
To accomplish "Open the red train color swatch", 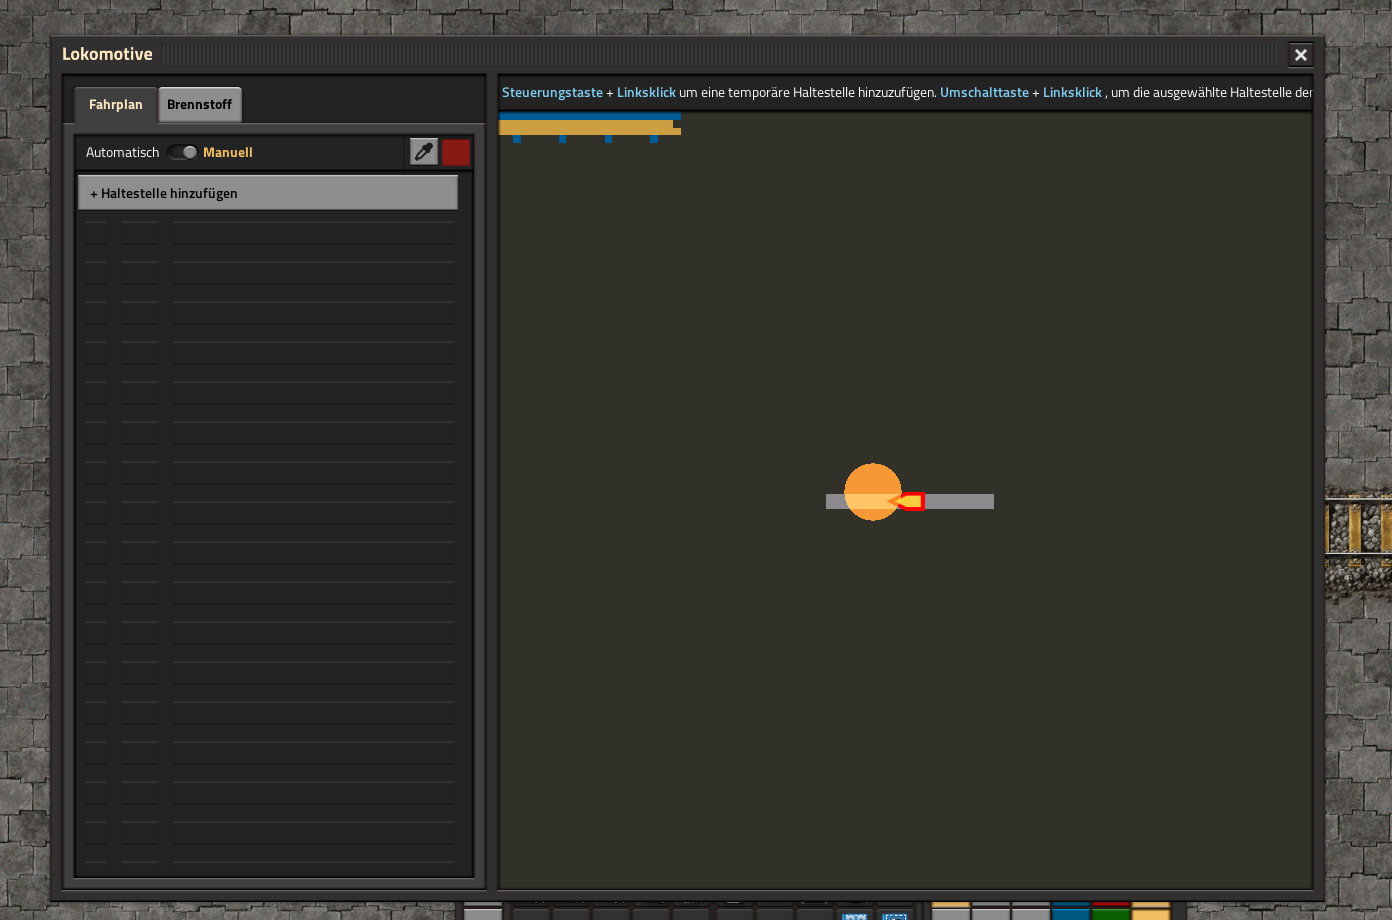I will 456,152.
